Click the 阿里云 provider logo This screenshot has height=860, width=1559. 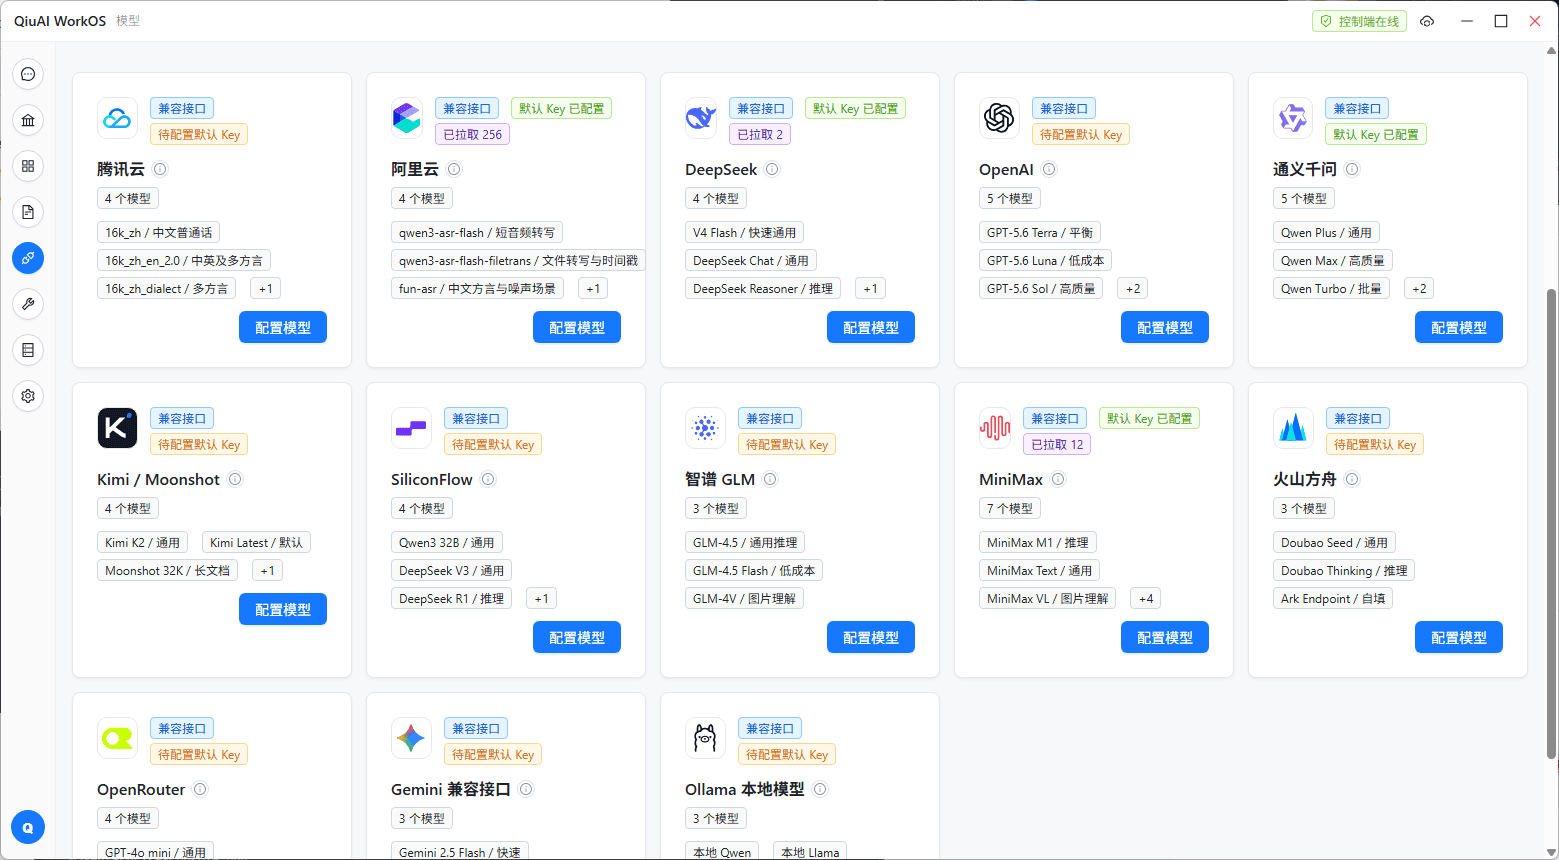pyautogui.click(x=407, y=118)
